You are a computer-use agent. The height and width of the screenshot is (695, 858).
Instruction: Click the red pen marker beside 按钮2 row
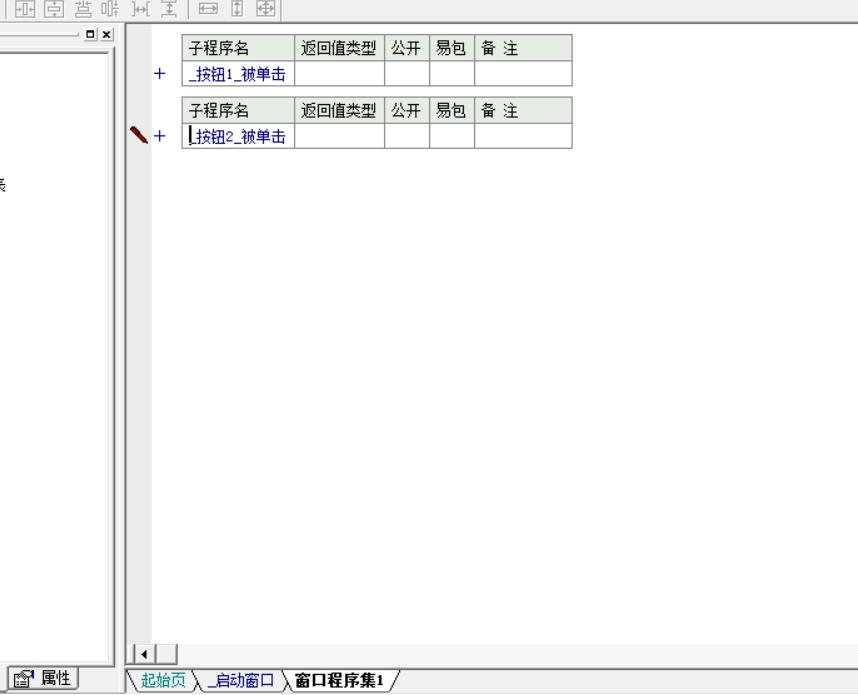[139, 135]
